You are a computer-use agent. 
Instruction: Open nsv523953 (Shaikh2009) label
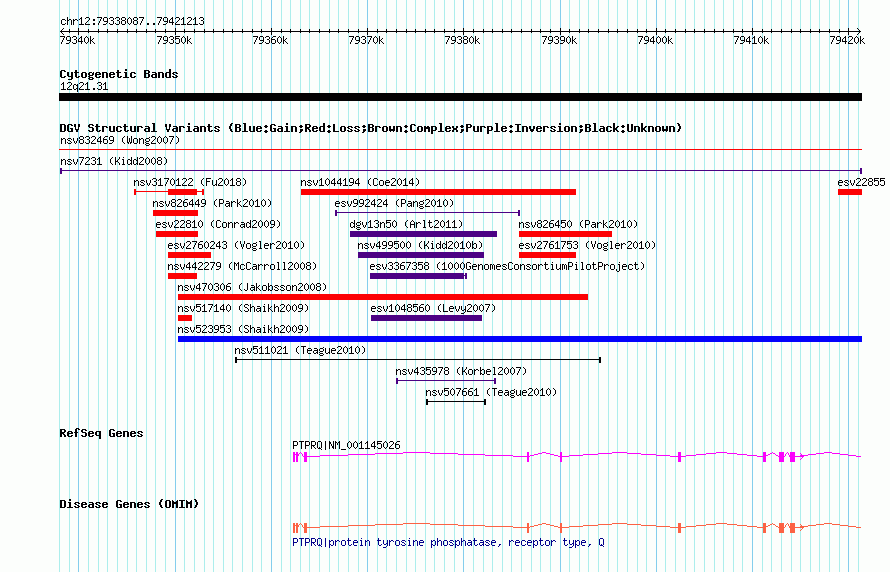pos(244,329)
